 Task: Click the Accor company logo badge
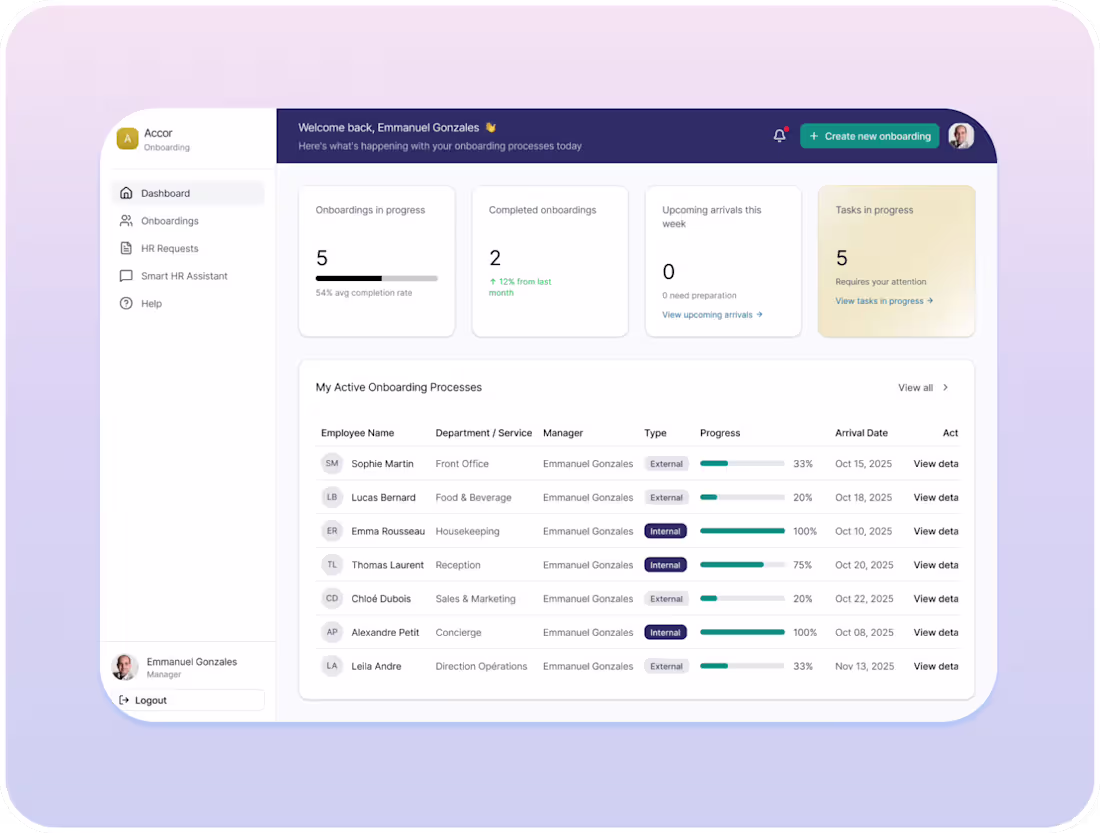(x=127, y=138)
